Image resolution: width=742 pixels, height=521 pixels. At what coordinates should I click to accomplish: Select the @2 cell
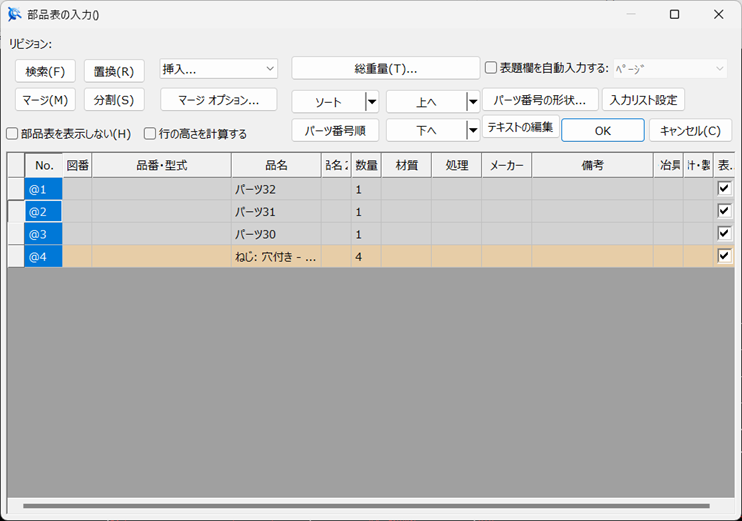pyautogui.click(x=44, y=212)
